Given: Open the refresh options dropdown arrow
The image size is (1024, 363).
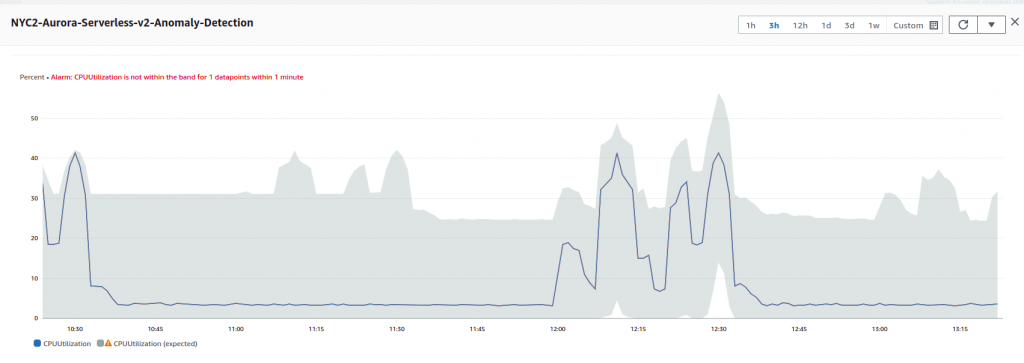Looking at the screenshot, I should [991, 25].
